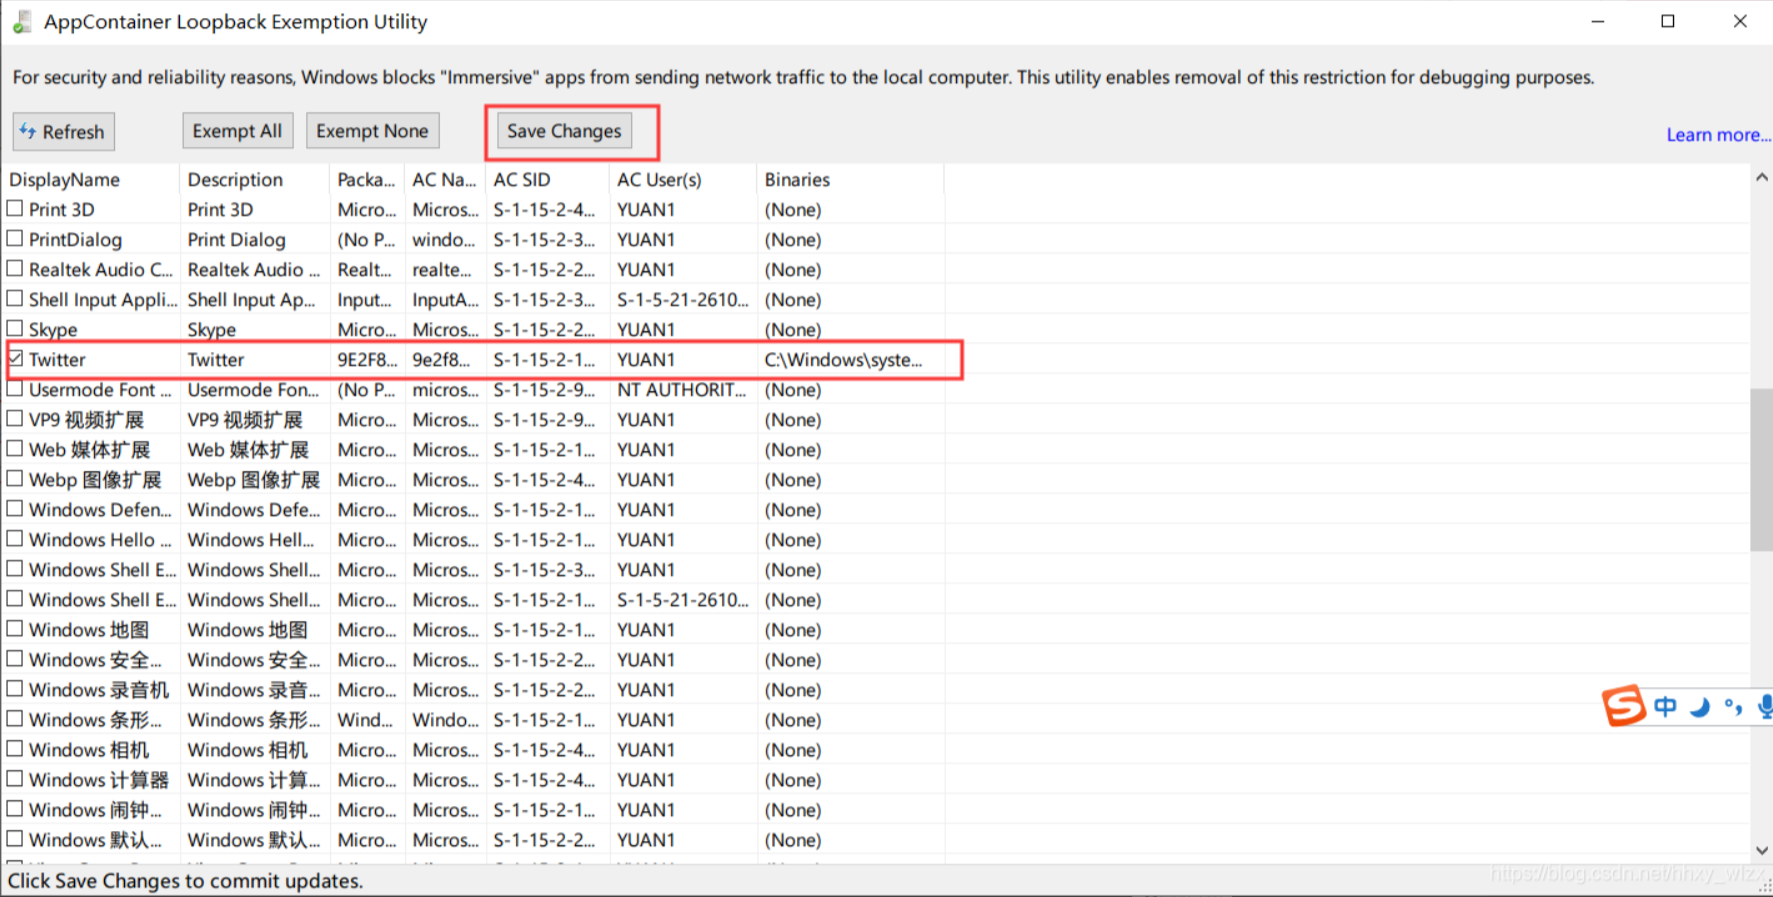Sort by the AC SID column header
The width and height of the screenshot is (1773, 897).
(x=547, y=179)
